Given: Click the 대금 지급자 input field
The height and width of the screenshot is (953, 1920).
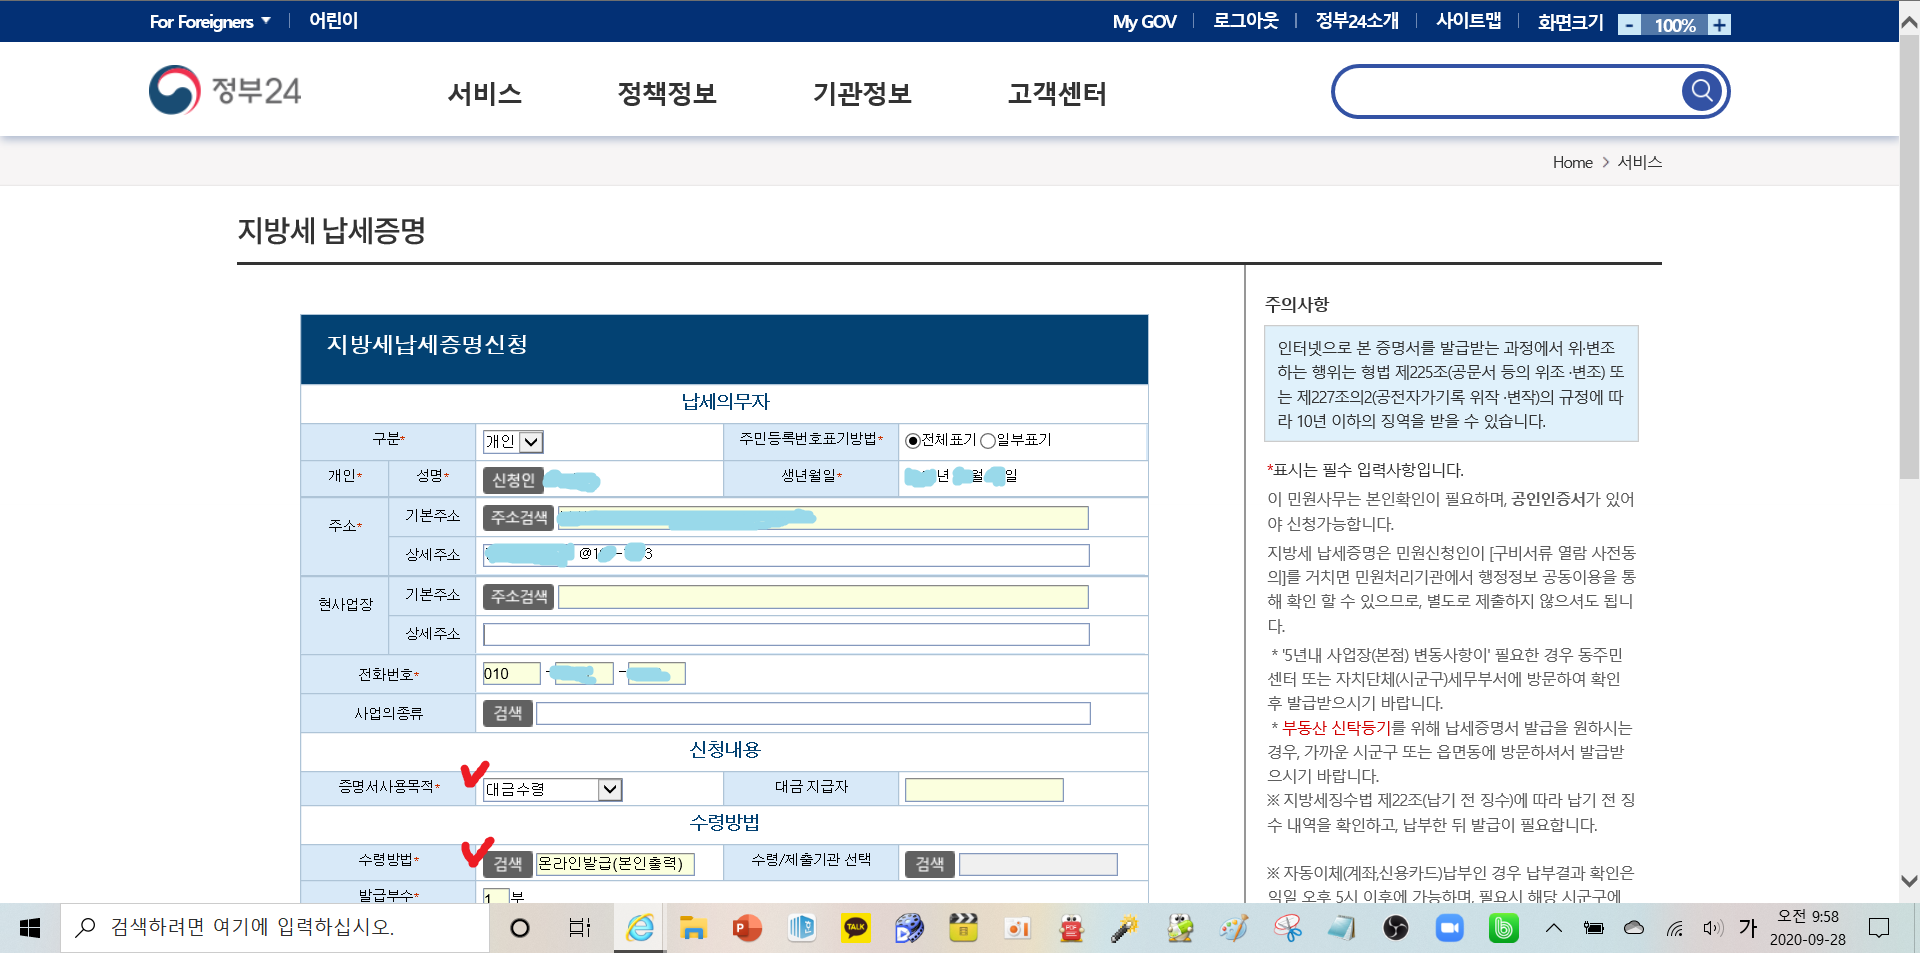Looking at the screenshot, I should tap(984, 790).
